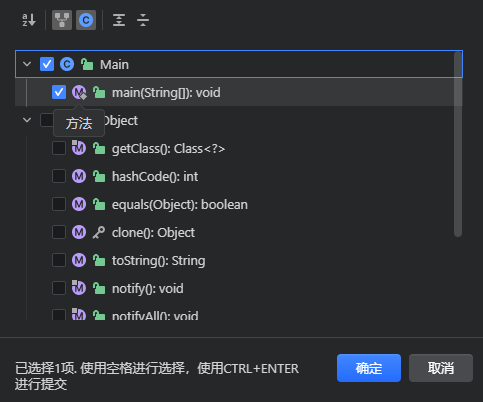Enable the toString() checkbox
483x402 pixels.
coord(59,260)
